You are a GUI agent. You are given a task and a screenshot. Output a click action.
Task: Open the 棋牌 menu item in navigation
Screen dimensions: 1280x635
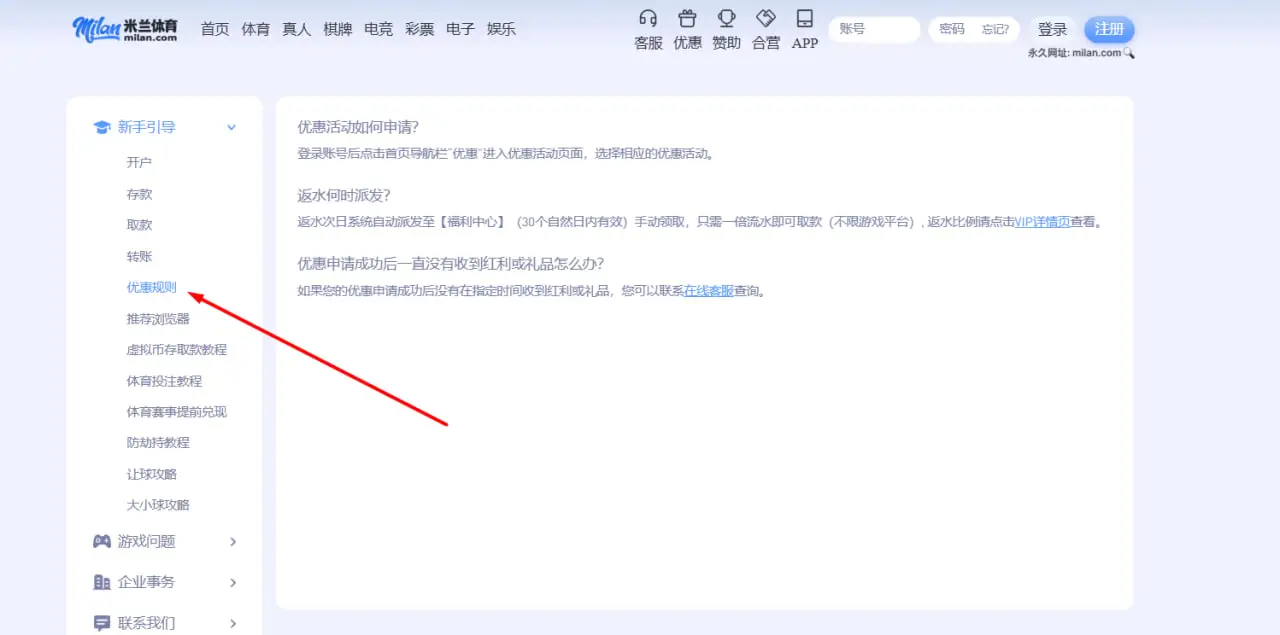point(337,29)
